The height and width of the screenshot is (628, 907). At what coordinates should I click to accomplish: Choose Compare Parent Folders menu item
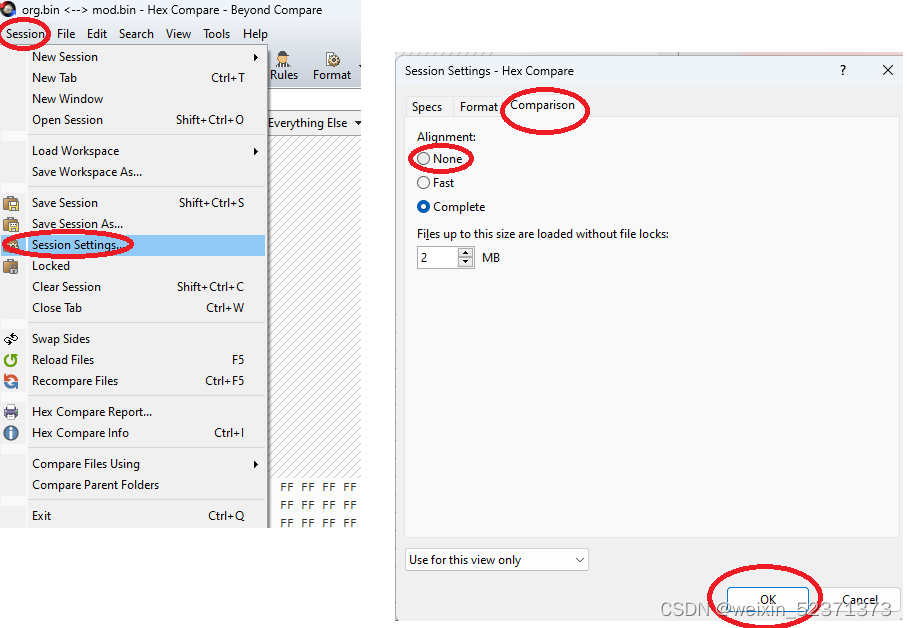coord(133,485)
